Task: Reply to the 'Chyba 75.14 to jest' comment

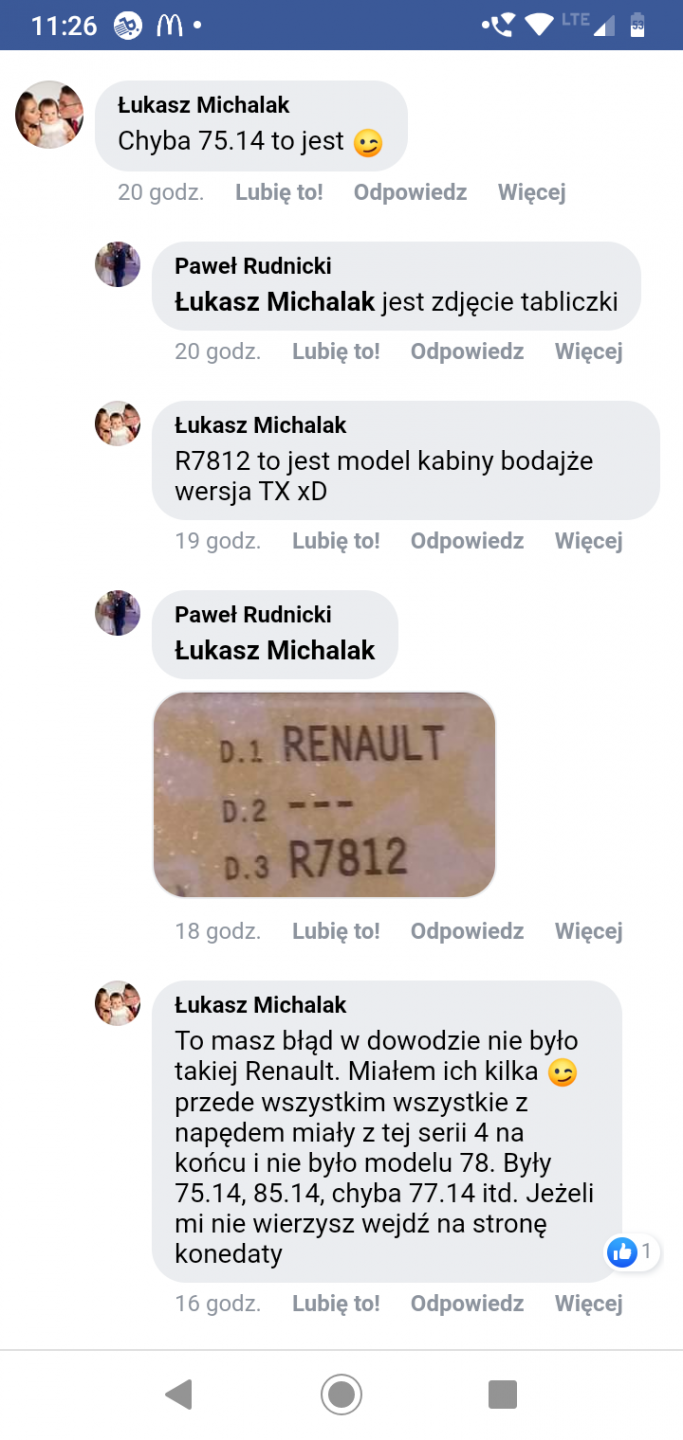Action: (x=410, y=192)
